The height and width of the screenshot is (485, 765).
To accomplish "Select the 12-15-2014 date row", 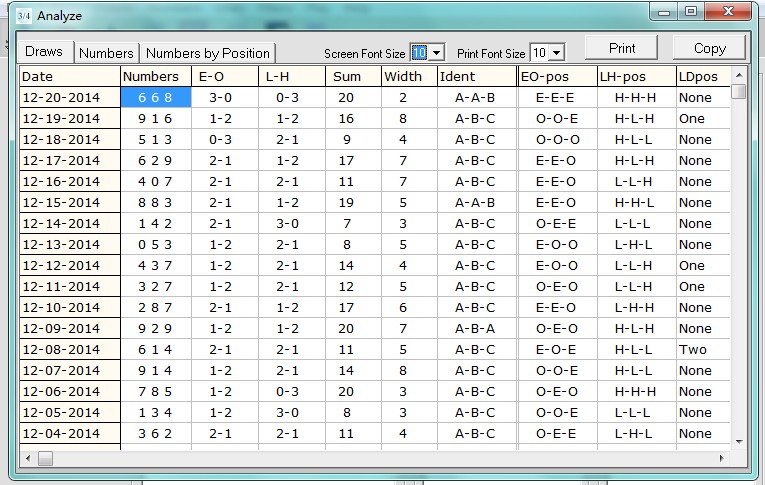I will (x=70, y=203).
